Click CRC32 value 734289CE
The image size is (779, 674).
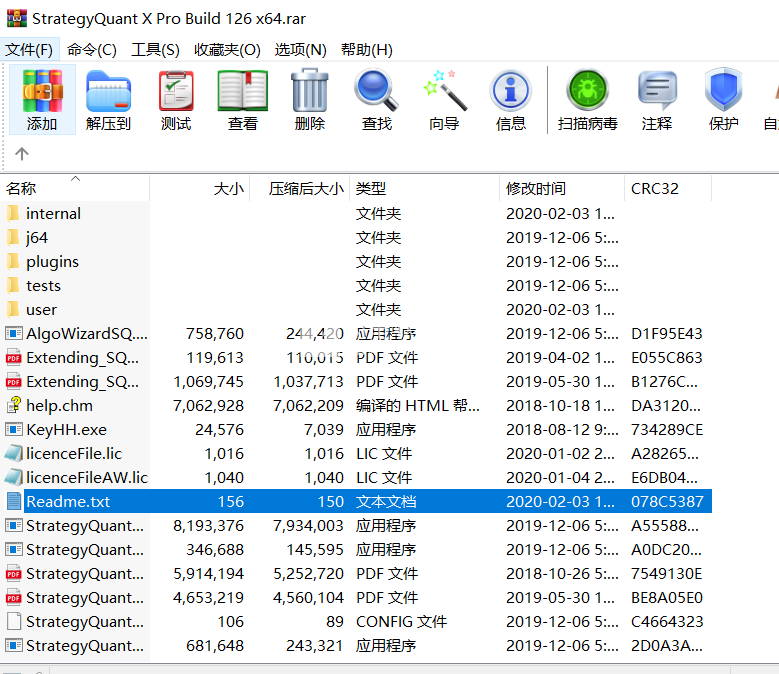point(667,429)
